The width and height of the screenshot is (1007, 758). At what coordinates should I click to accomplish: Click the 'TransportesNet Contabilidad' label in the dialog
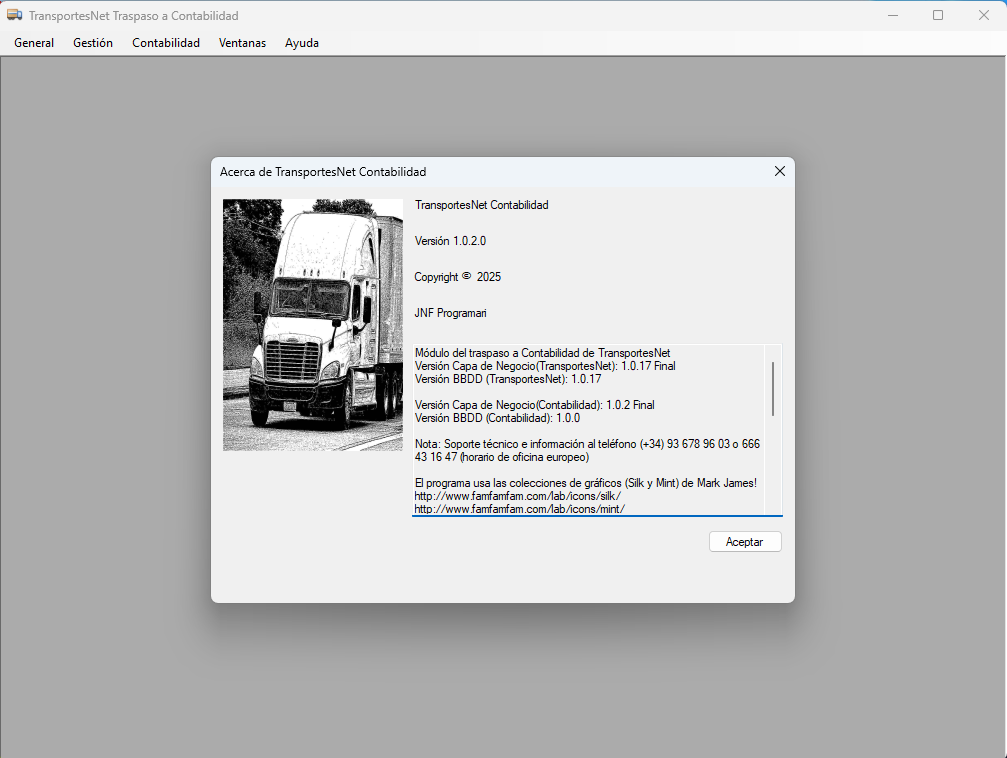click(x=481, y=204)
